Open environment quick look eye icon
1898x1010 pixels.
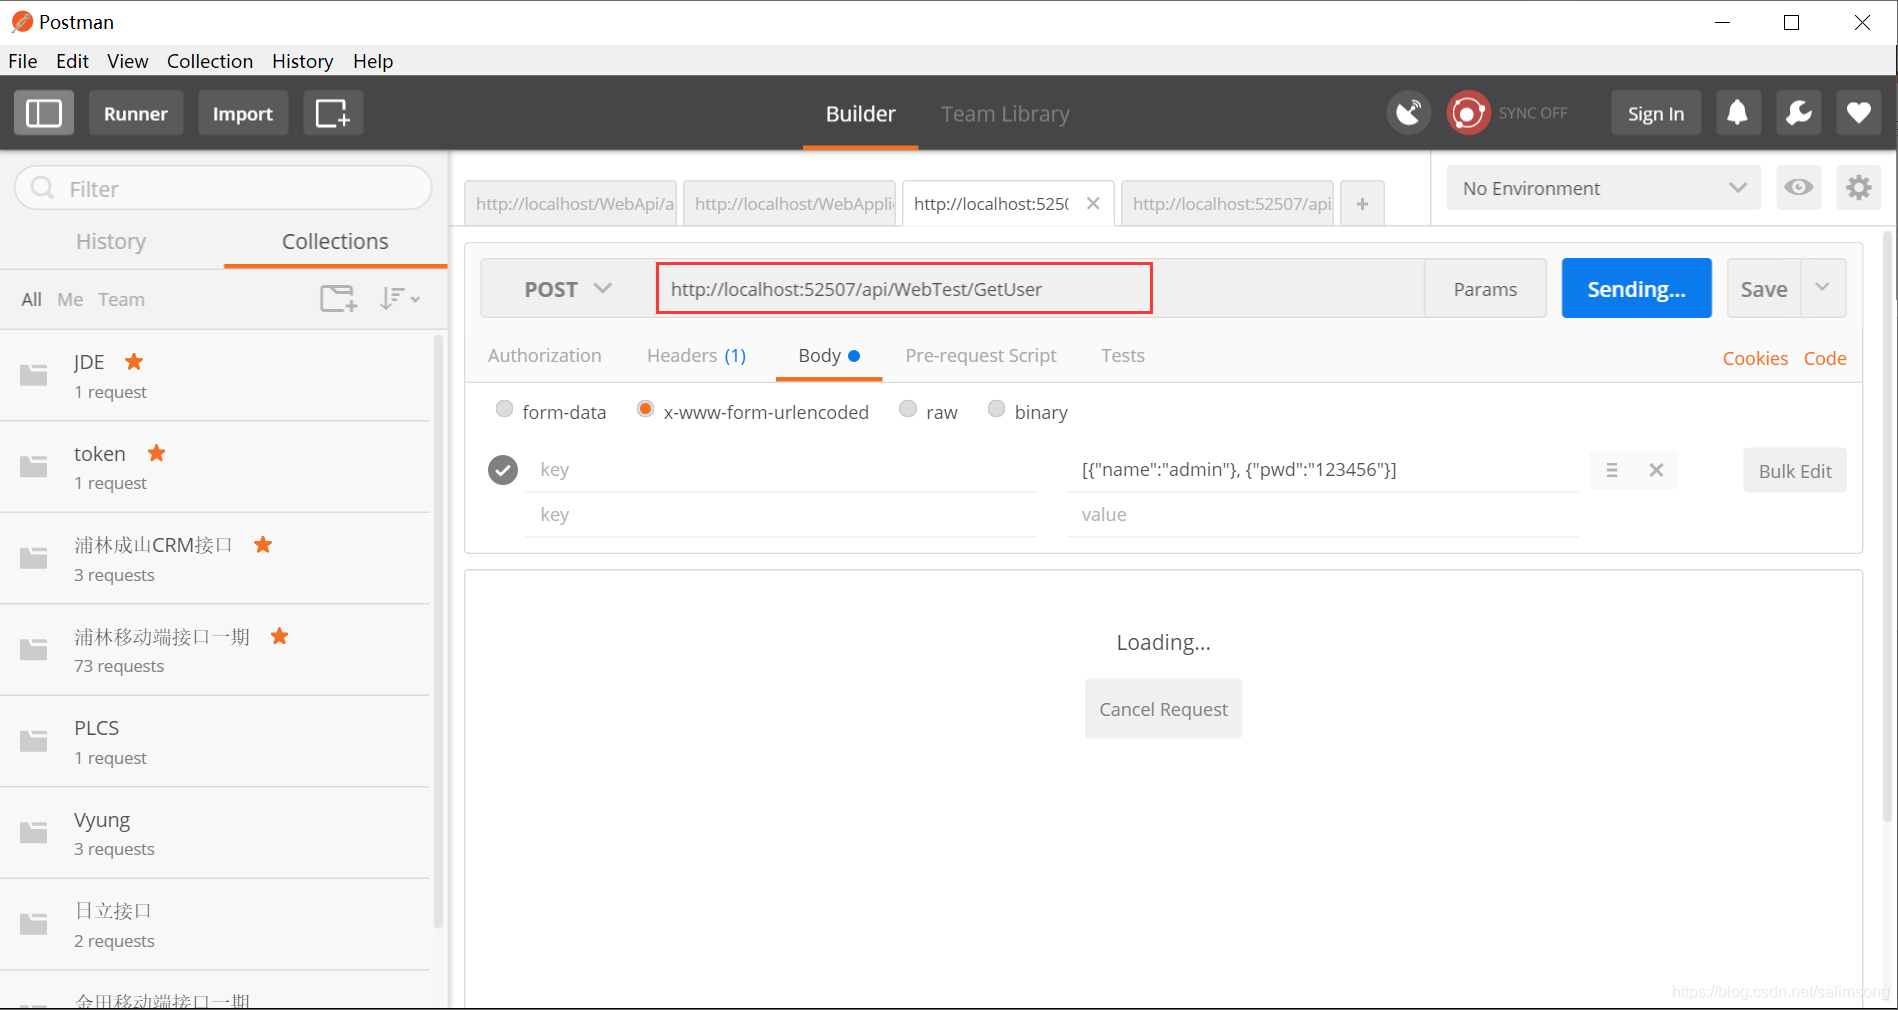point(1798,188)
